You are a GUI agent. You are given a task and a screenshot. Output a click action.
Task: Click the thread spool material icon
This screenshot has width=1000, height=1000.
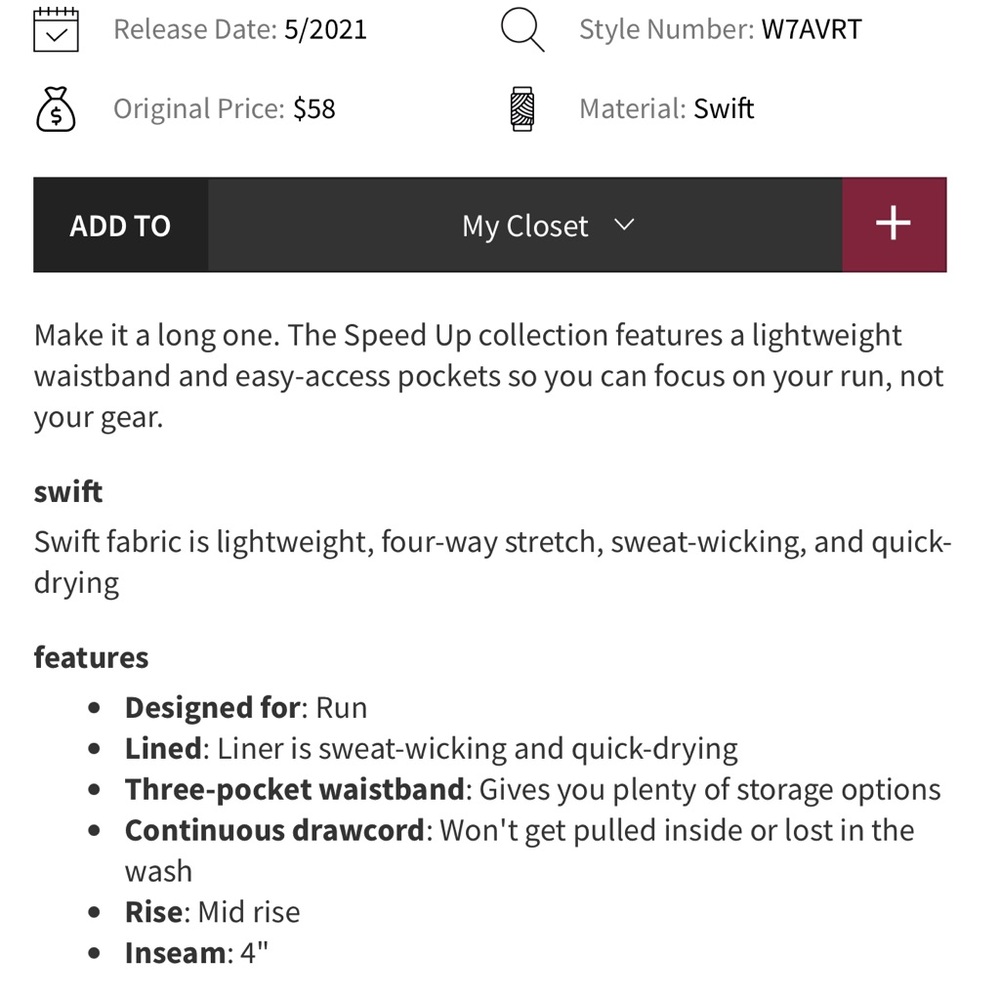pyautogui.click(x=522, y=109)
